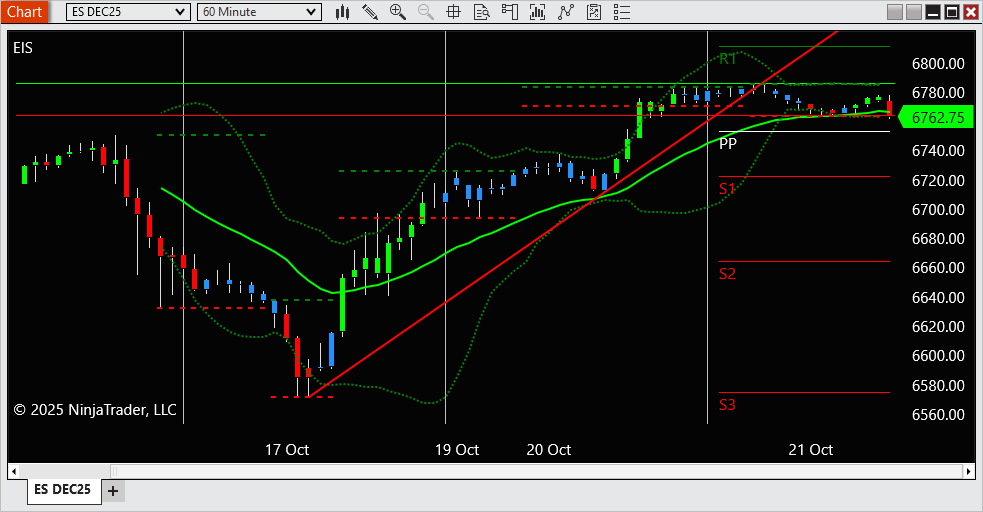Open the strategies icon
Image resolution: width=983 pixels, height=512 pixels.
pyautogui.click(x=565, y=12)
